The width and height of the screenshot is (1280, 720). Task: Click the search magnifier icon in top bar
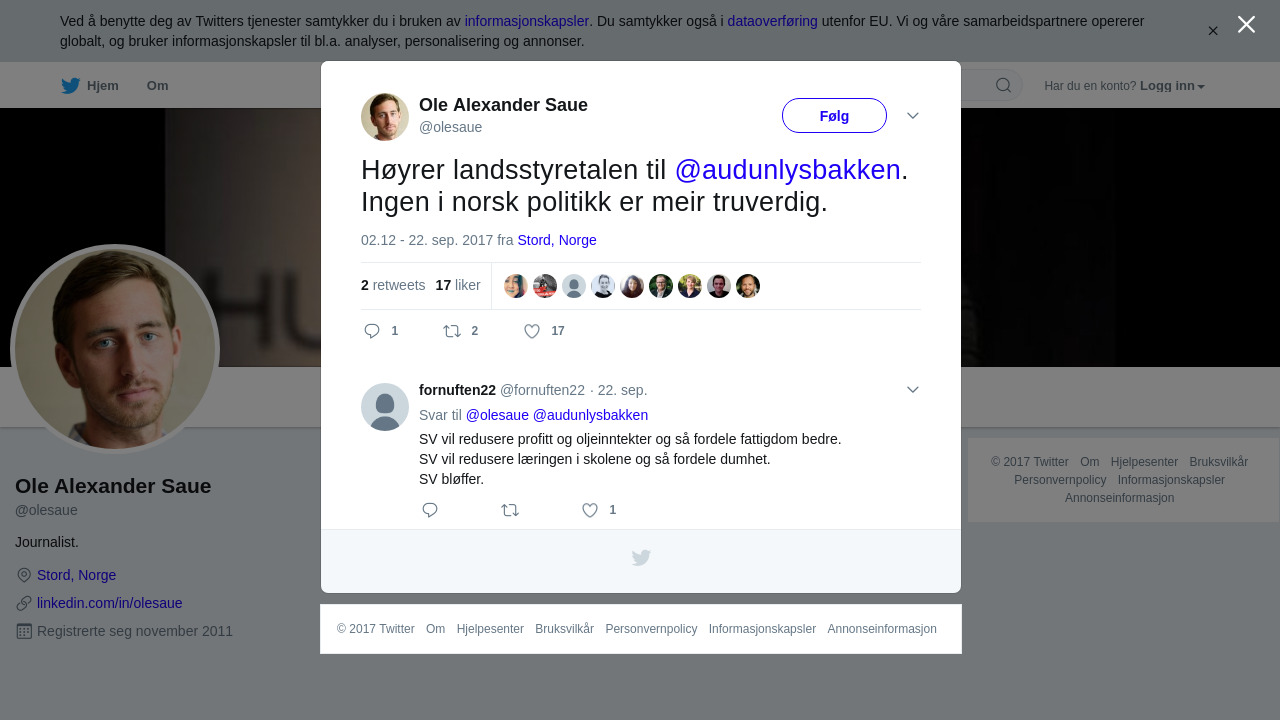click(x=1003, y=85)
